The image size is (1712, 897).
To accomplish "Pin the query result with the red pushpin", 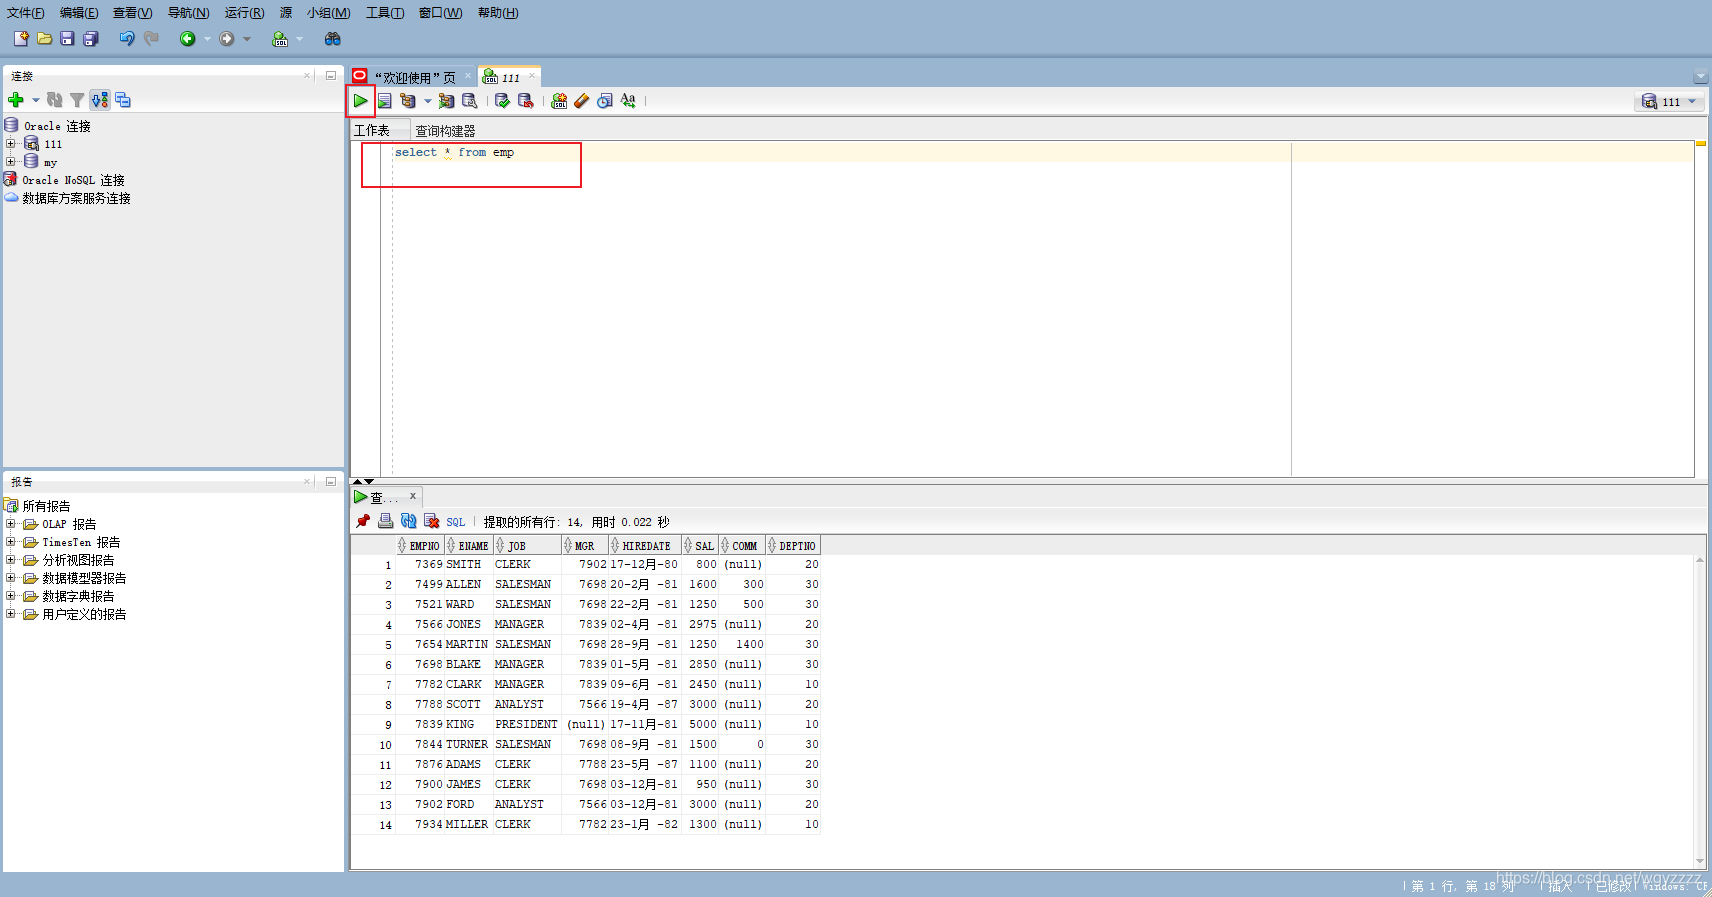I will (363, 521).
